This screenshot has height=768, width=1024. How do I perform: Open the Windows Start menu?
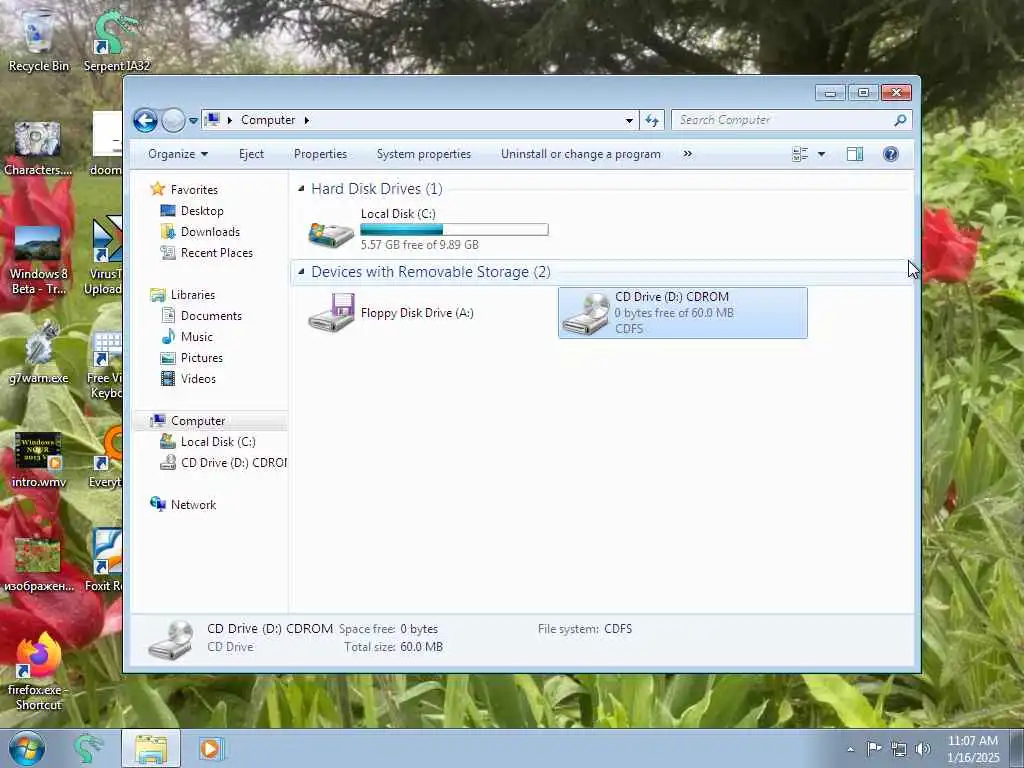26,748
